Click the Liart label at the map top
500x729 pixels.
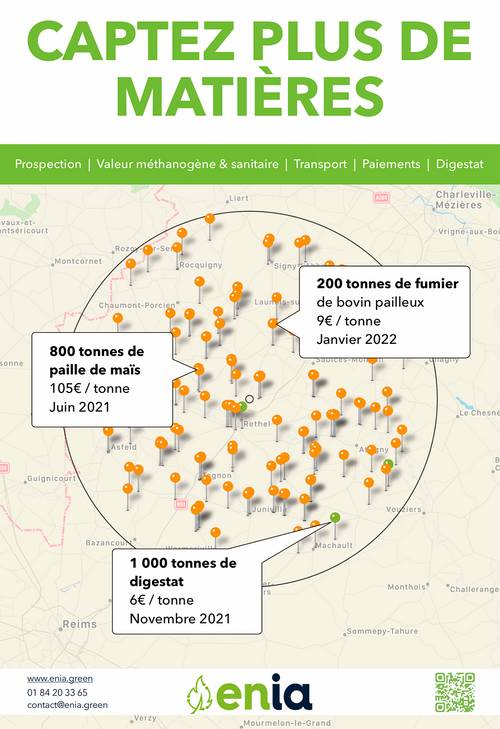(239, 198)
